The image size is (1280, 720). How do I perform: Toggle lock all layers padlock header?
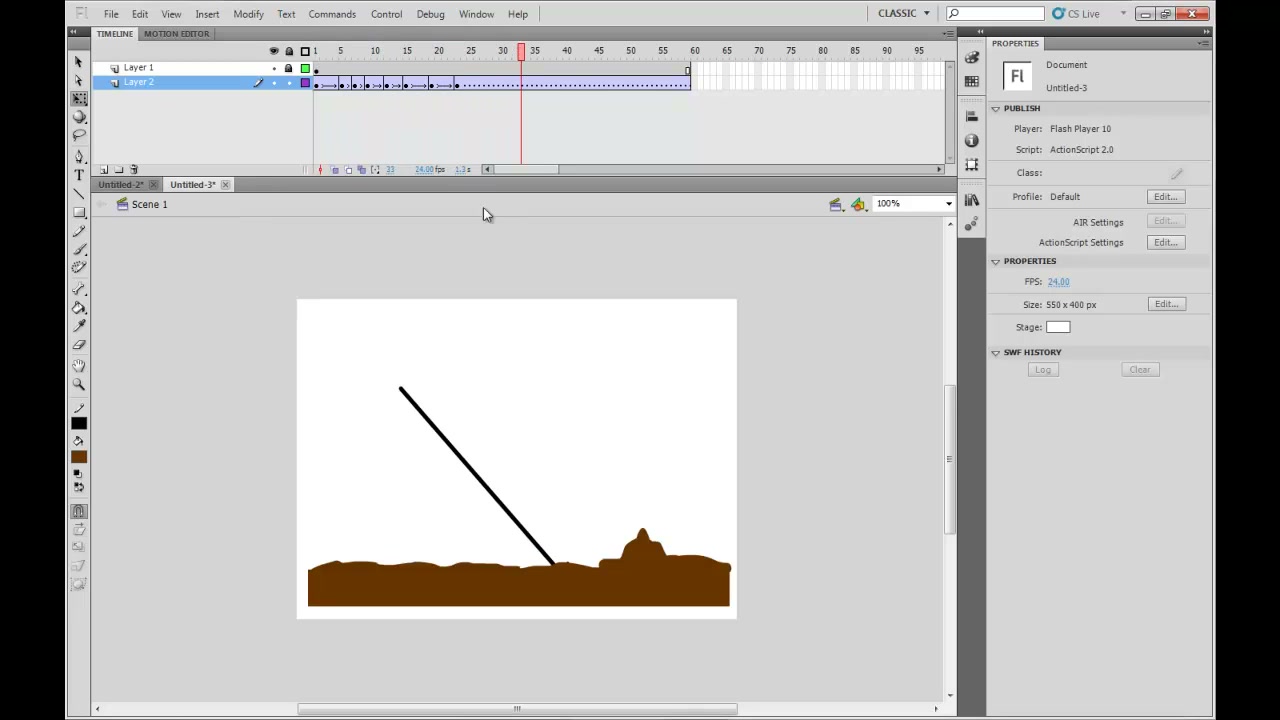pos(289,51)
